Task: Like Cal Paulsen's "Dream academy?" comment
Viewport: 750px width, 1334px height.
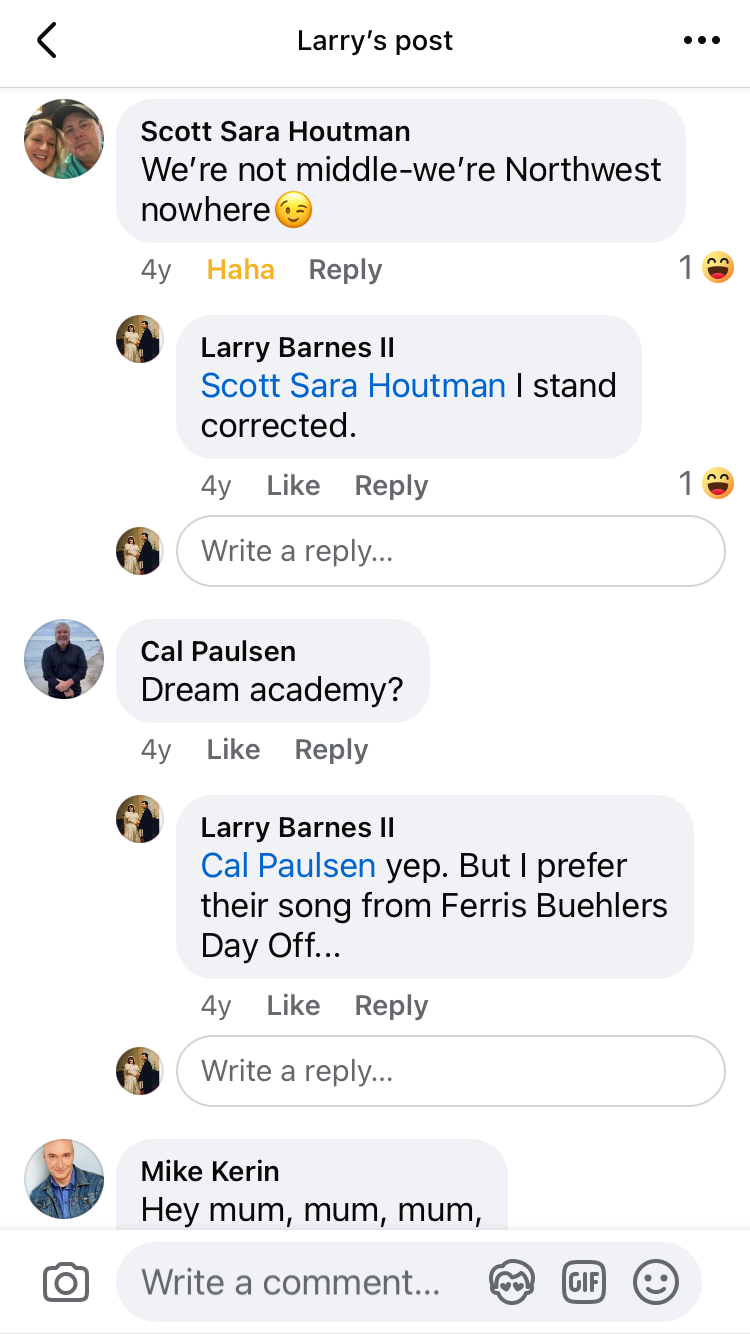Action: point(233,750)
